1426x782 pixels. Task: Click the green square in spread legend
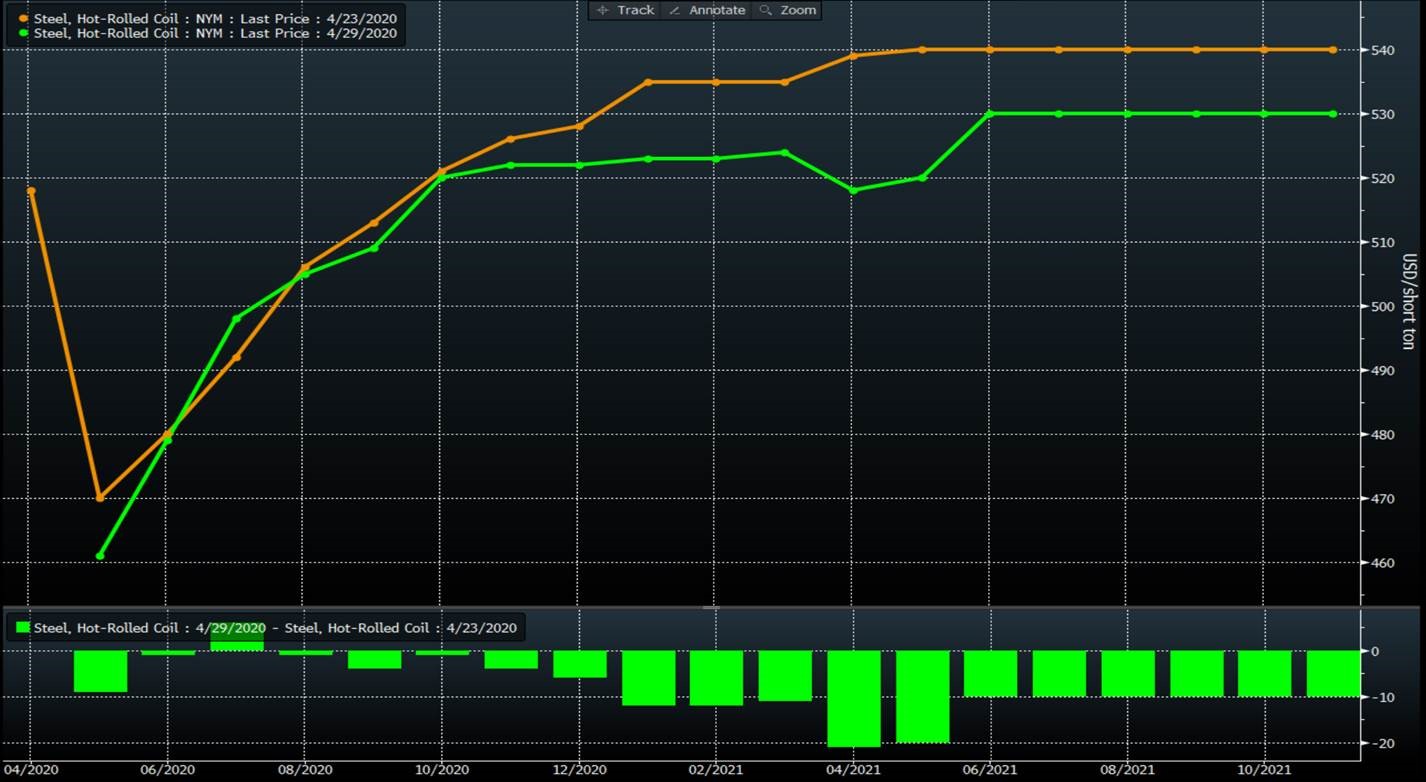pos(23,627)
